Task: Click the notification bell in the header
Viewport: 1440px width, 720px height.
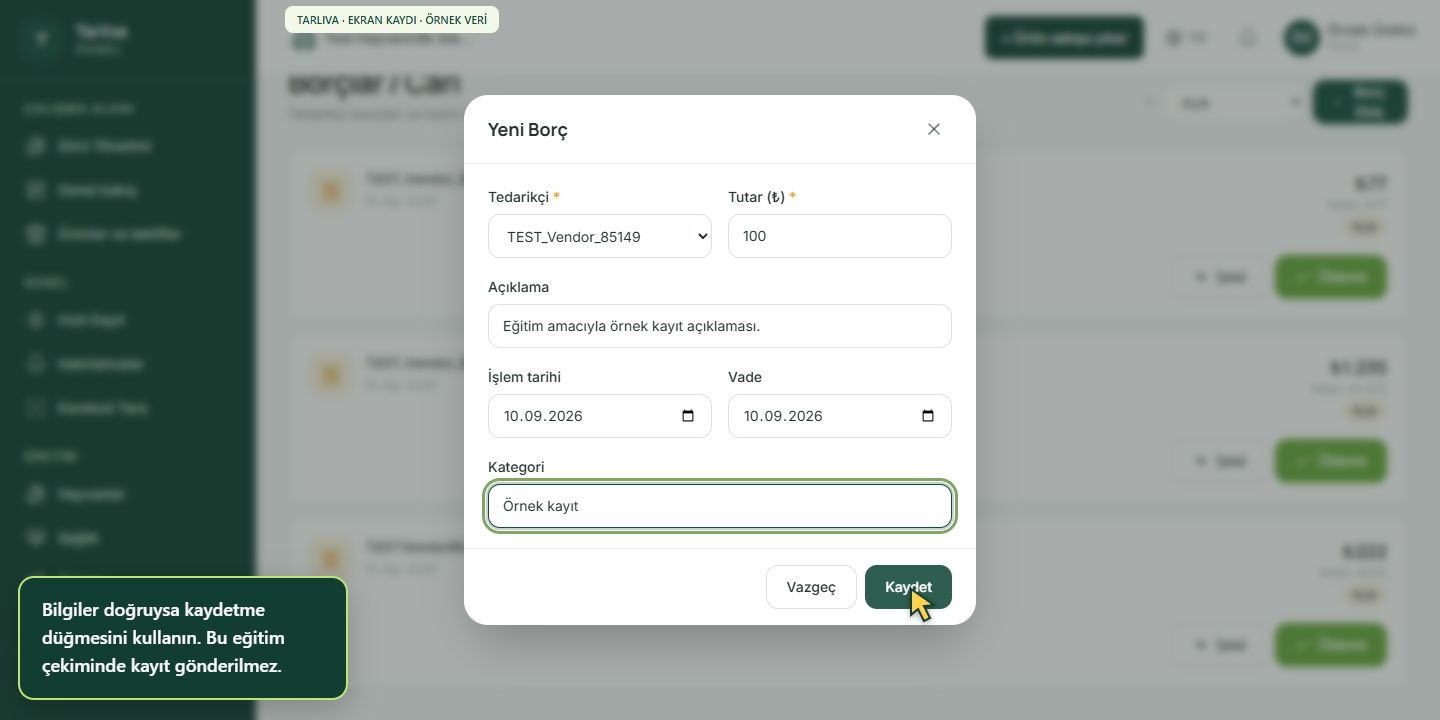Action: [x=1248, y=38]
